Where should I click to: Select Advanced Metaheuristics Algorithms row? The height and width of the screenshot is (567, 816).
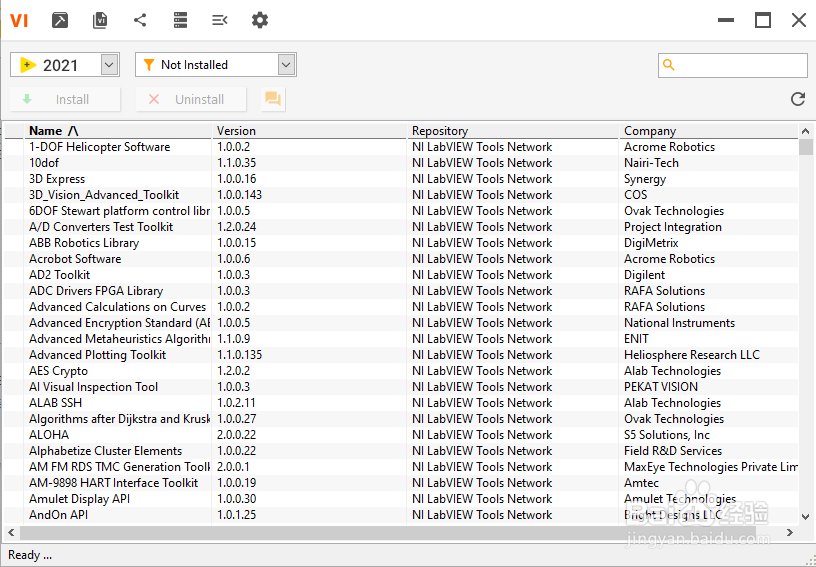point(401,339)
